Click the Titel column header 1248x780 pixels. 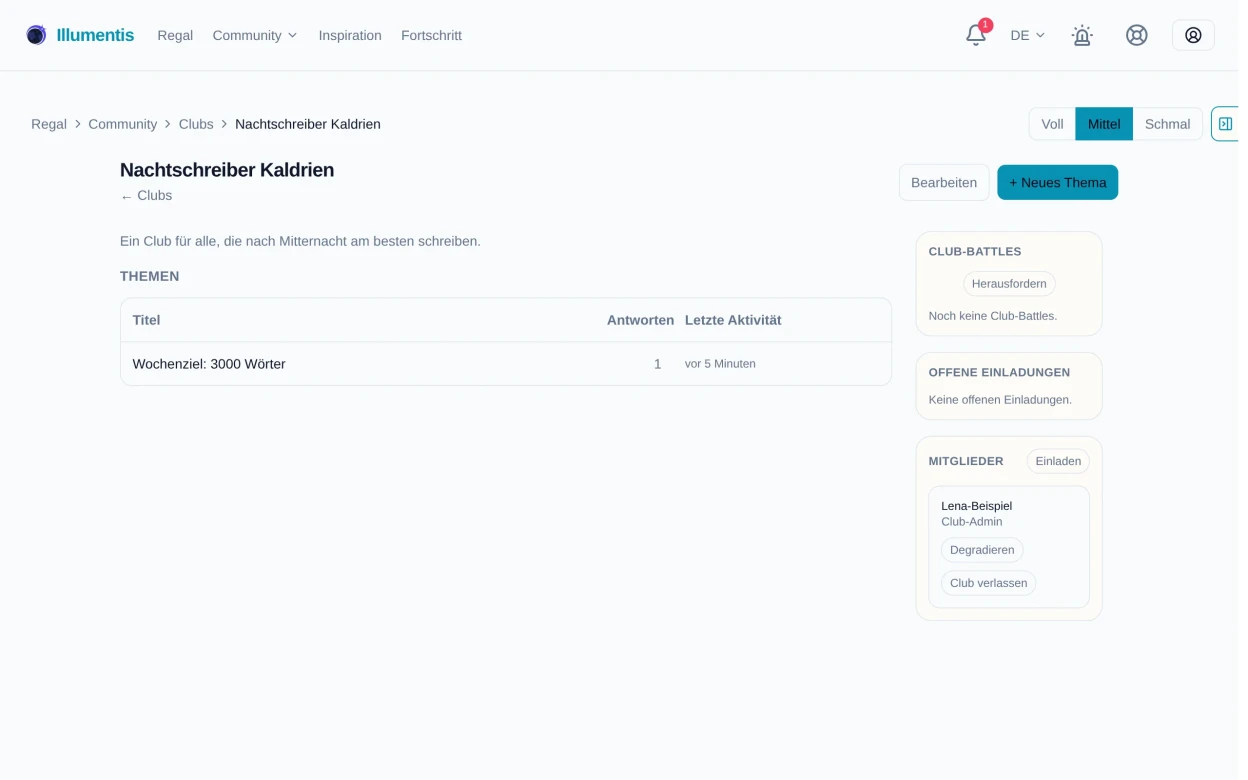[146, 320]
